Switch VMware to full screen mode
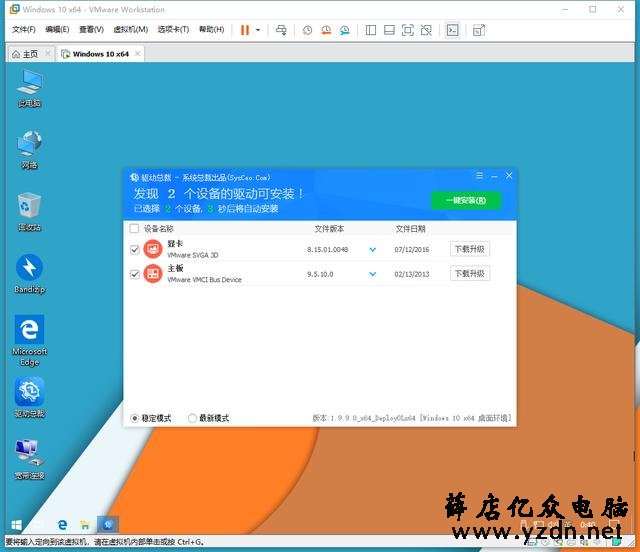 pos(407,30)
